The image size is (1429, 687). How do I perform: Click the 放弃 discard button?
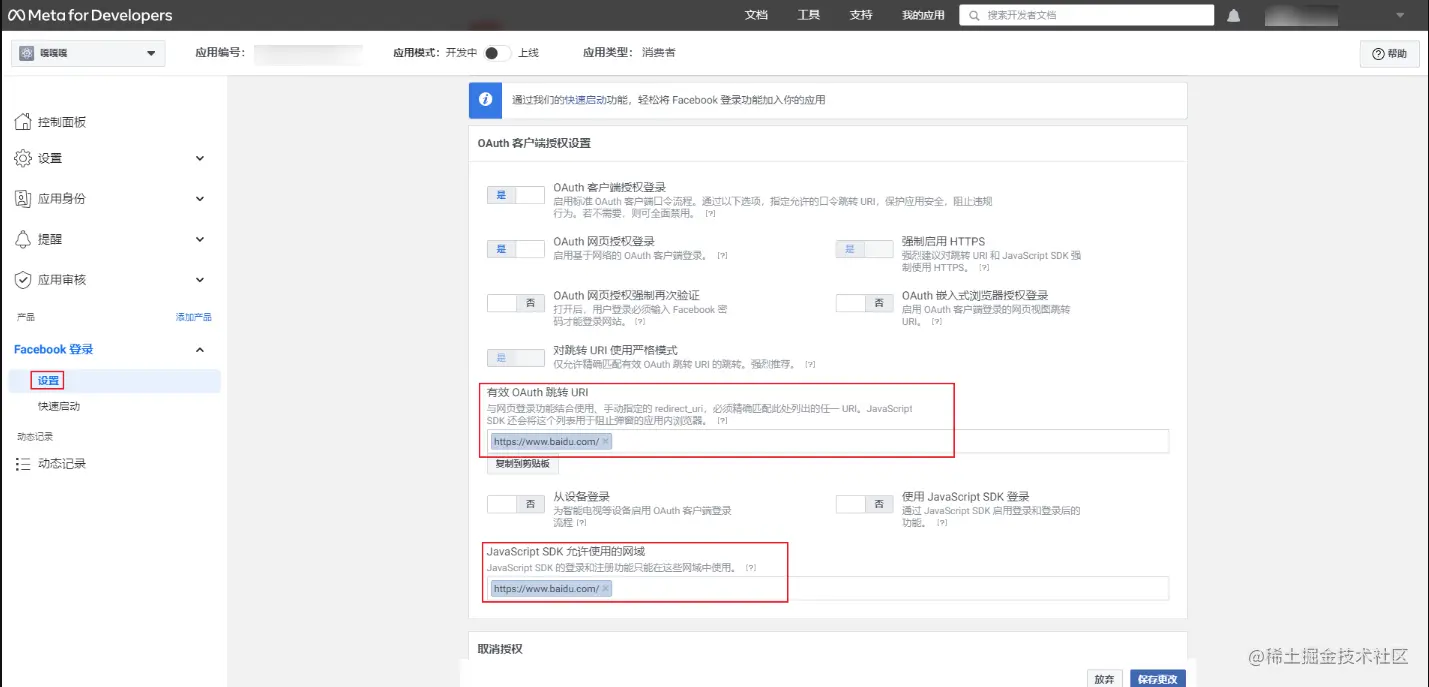tap(1105, 679)
